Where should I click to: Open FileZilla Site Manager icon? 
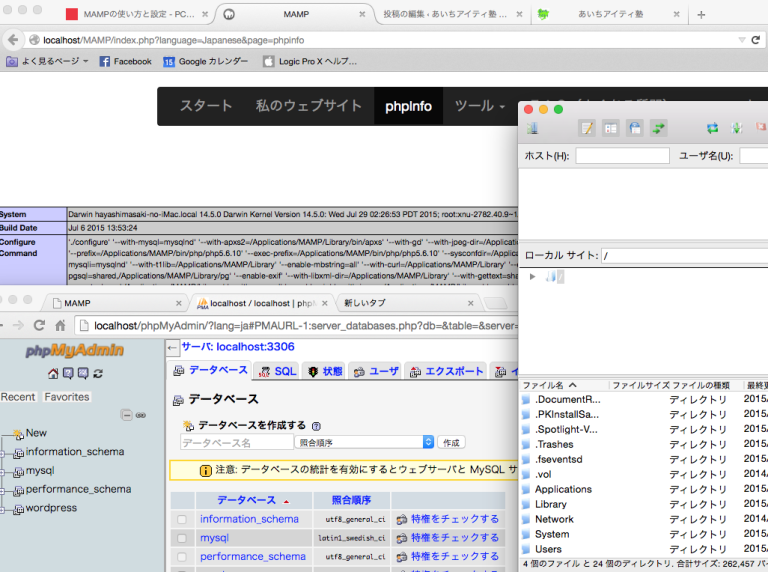(x=532, y=128)
